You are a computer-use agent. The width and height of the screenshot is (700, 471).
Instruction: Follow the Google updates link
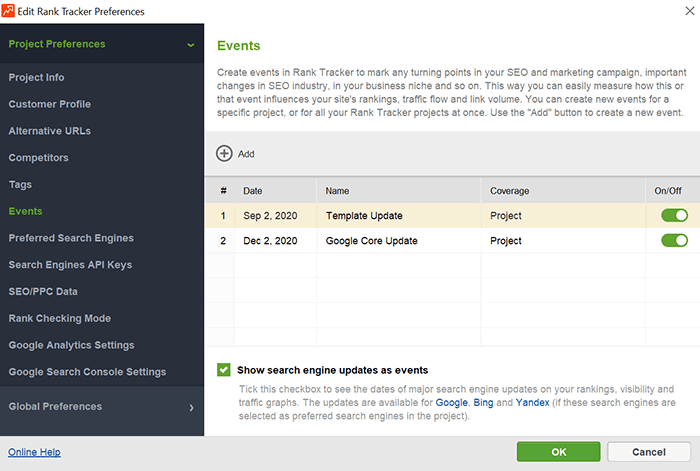(451, 402)
